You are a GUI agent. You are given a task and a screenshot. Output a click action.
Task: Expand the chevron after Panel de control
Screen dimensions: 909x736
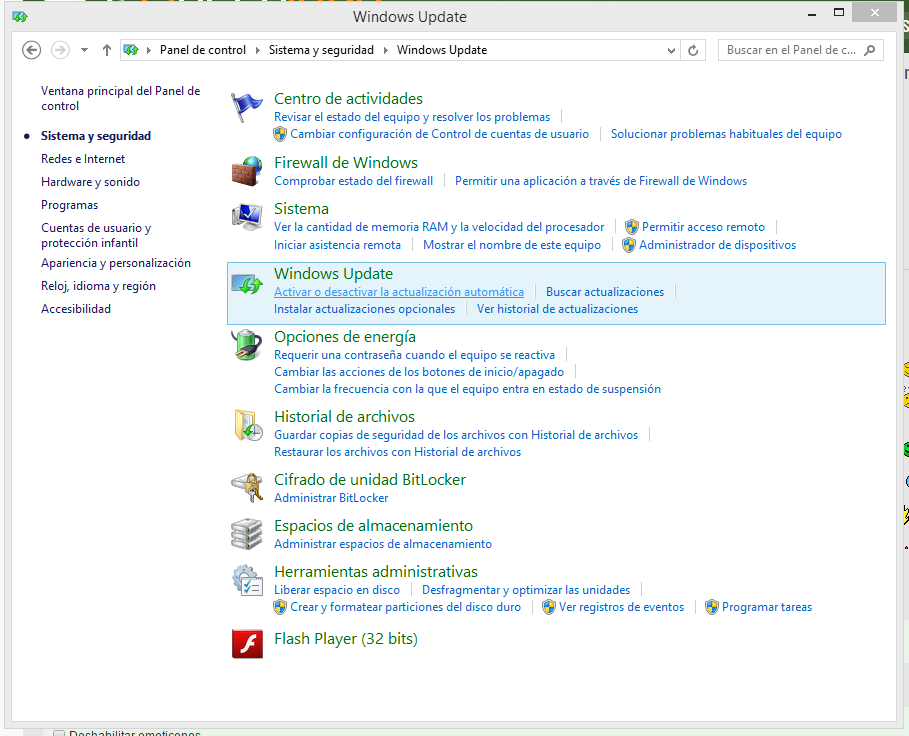[x=258, y=50]
